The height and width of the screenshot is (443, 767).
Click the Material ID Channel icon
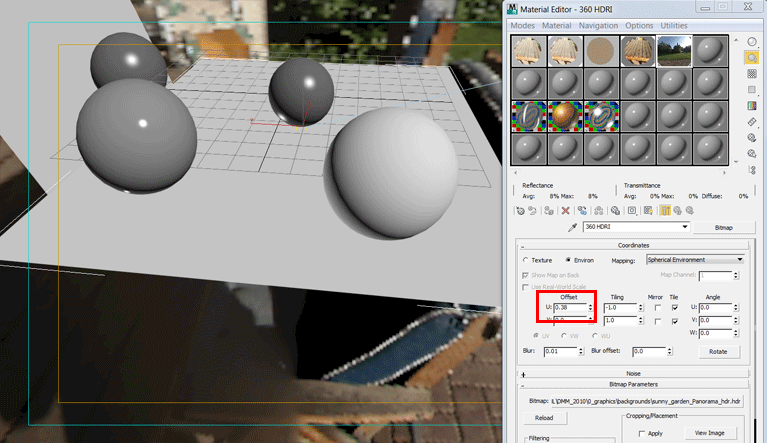[632, 211]
